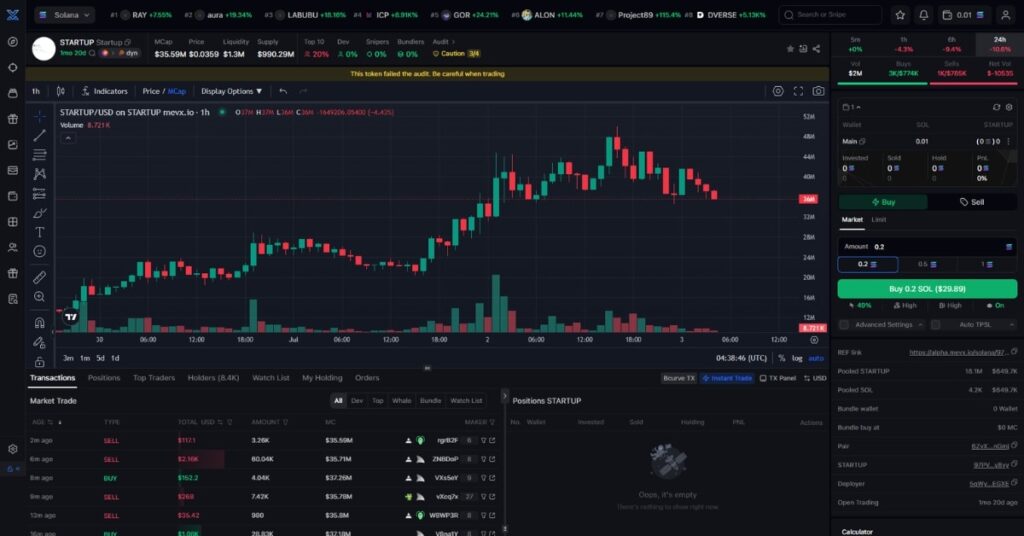This screenshot has width=1024, height=536.
Task: Select the ruler measure tool
Action: (x=40, y=277)
